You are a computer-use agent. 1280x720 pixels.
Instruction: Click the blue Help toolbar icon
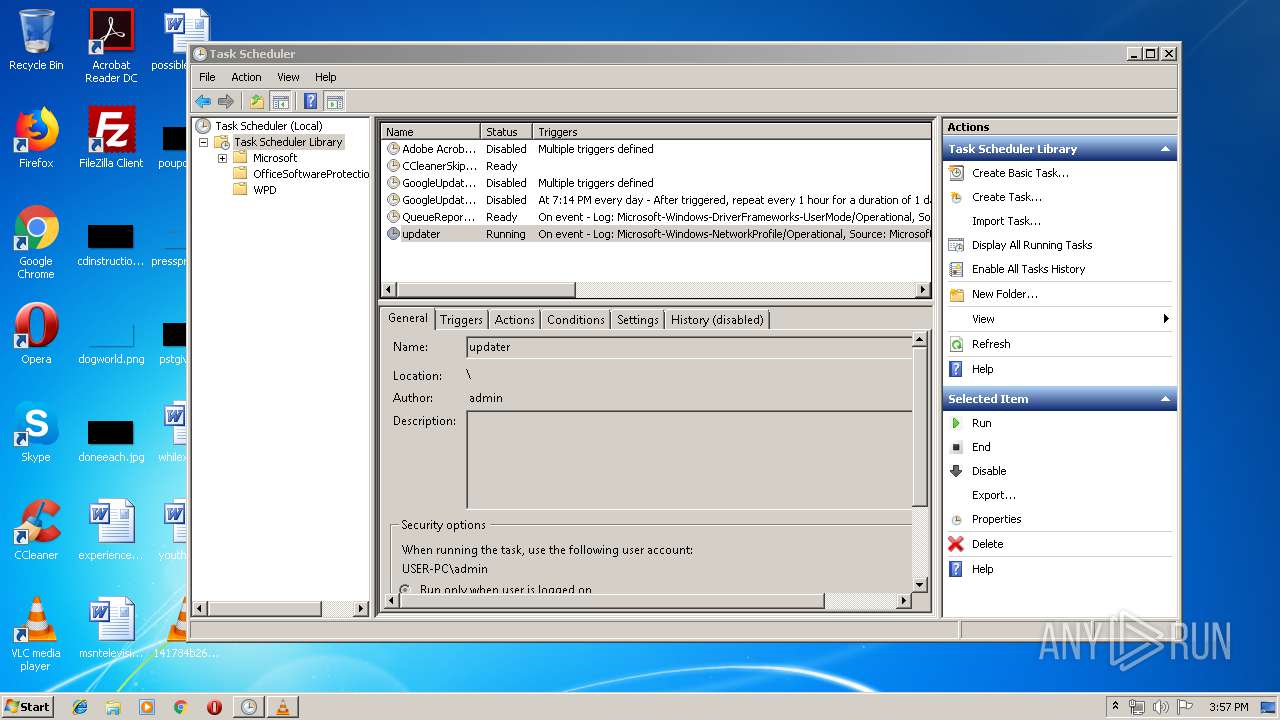[x=311, y=101]
